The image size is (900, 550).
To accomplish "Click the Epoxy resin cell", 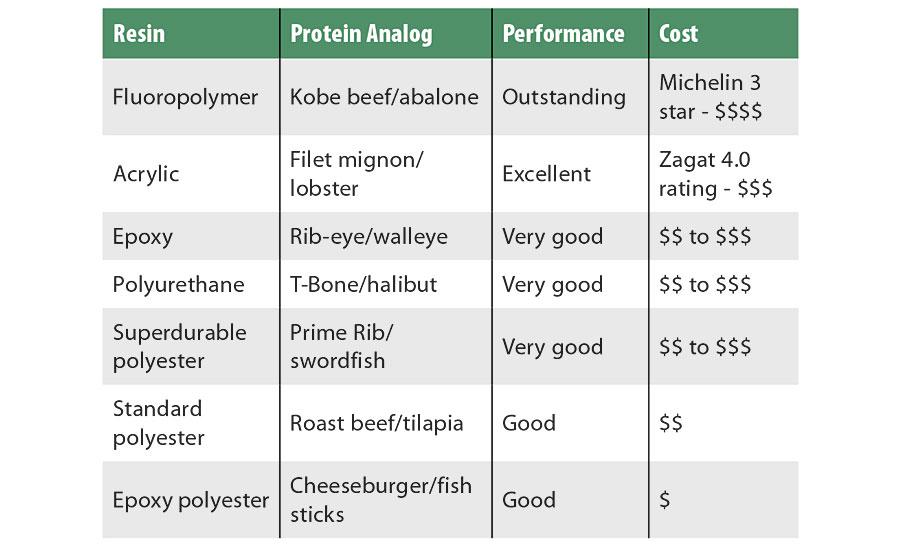I will coord(143,237).
